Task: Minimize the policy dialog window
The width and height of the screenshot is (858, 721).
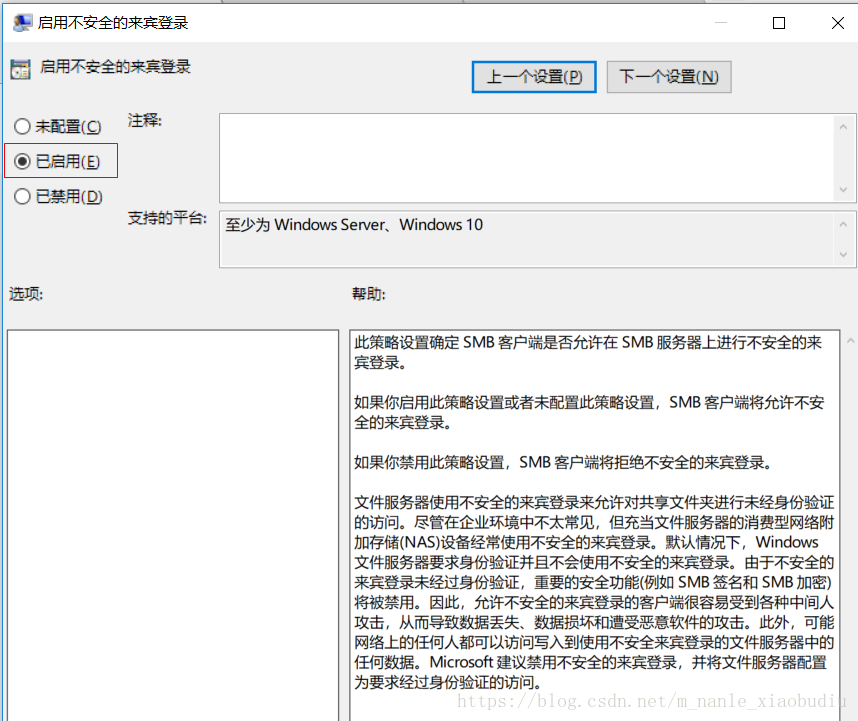Action: click(x=721, y=23)
